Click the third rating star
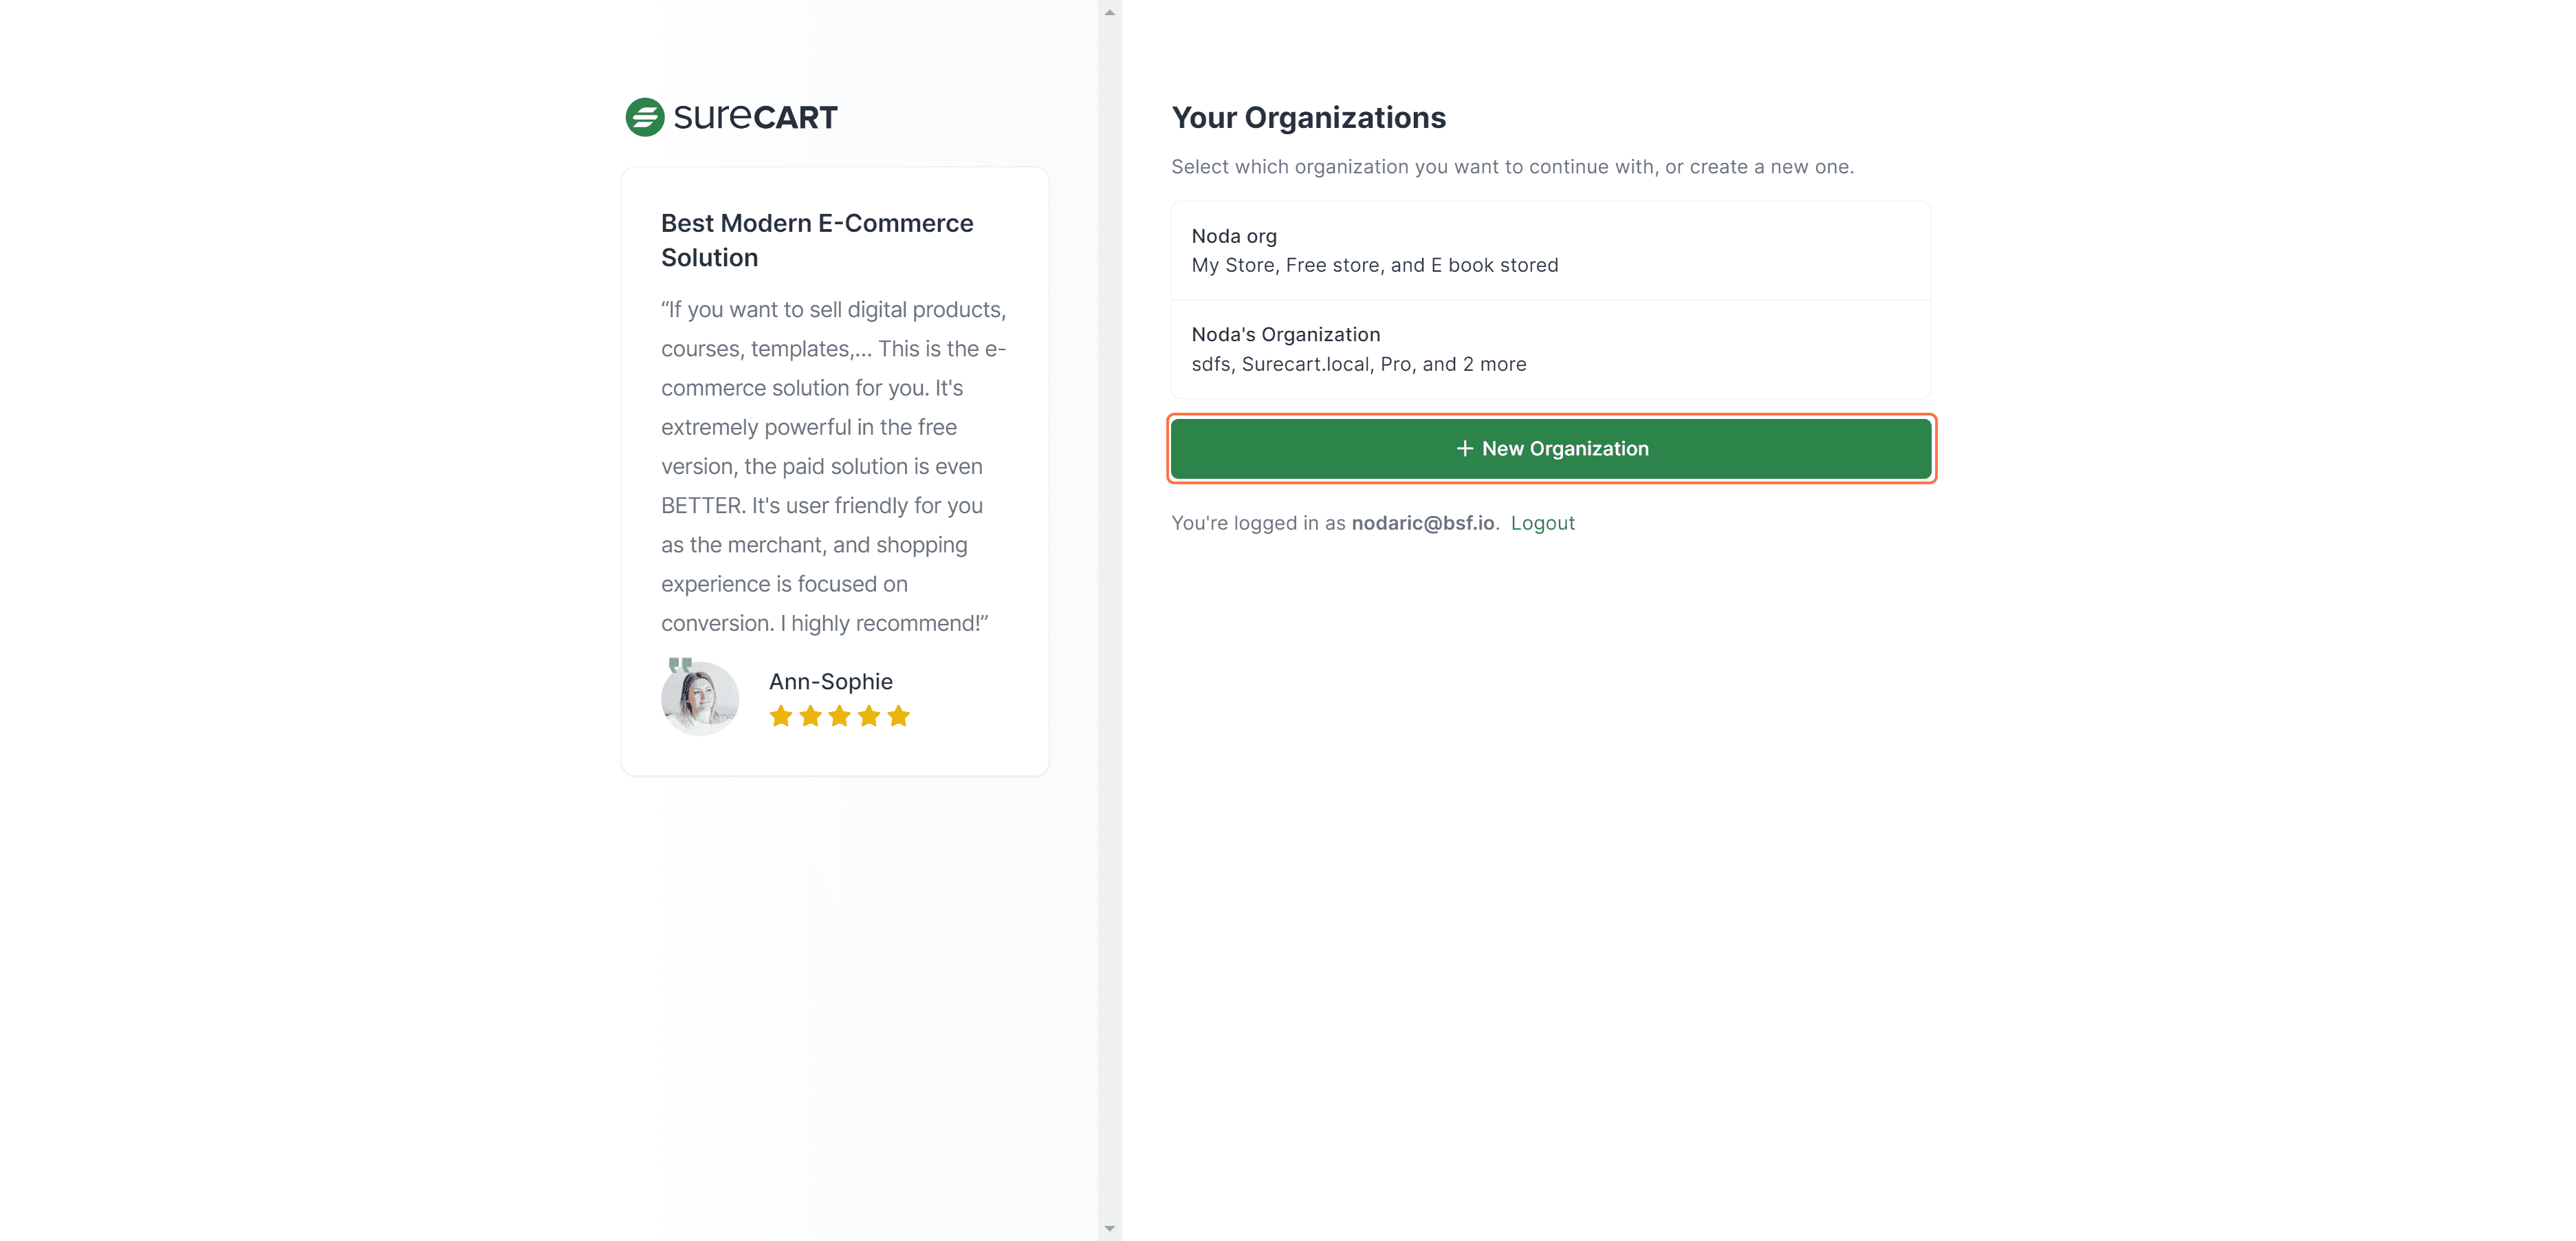 pyautogui.click(x=840, y=716)
